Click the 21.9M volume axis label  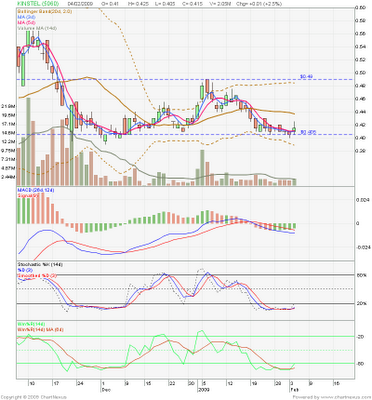click(x=9, y=106)
